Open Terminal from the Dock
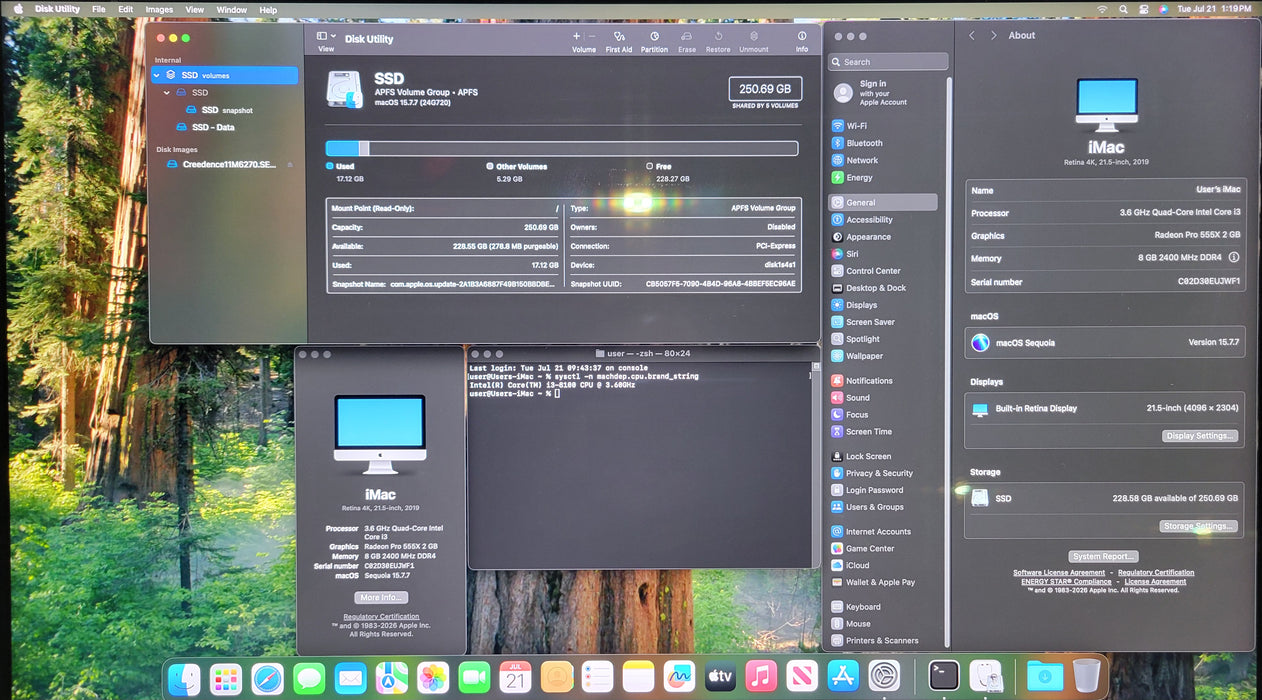The image size is (1262, 700). coord(944,676)
